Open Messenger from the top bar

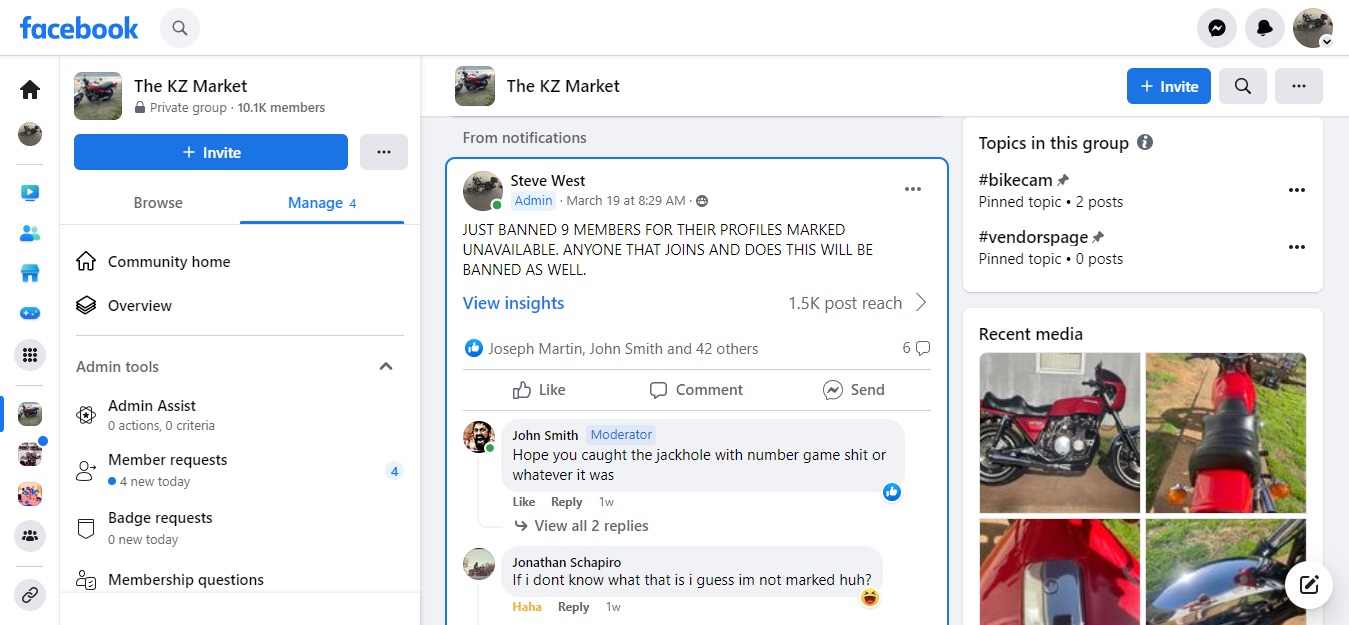(1216, 28)
